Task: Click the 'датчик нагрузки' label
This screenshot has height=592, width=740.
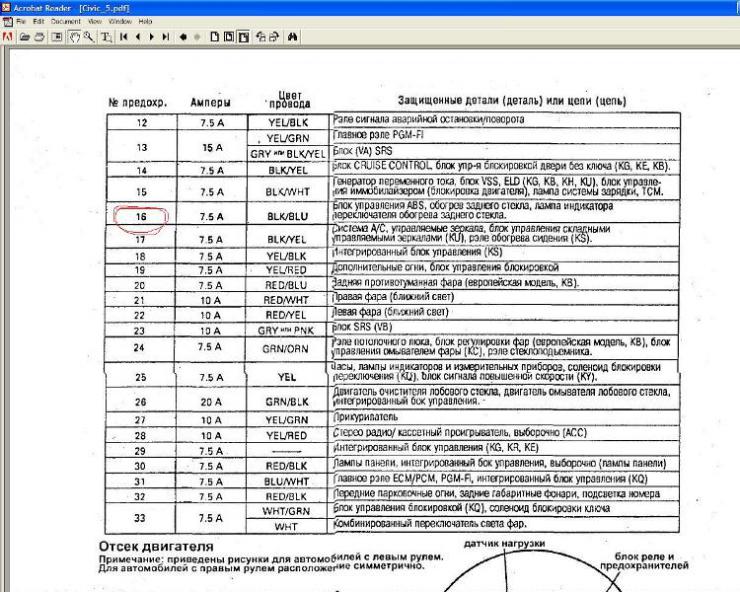Action: tap(505, 543)
